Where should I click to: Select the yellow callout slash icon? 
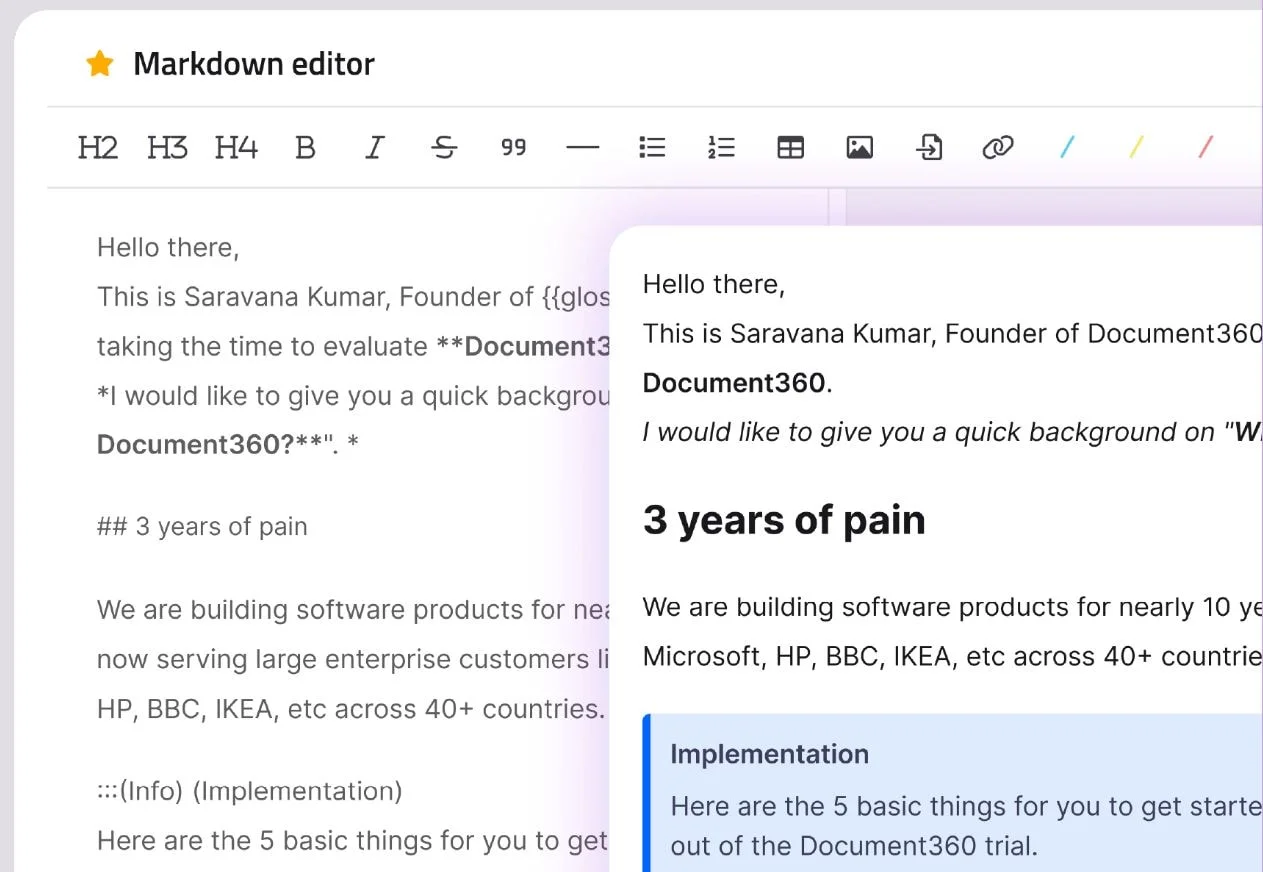coord(1136,147)
